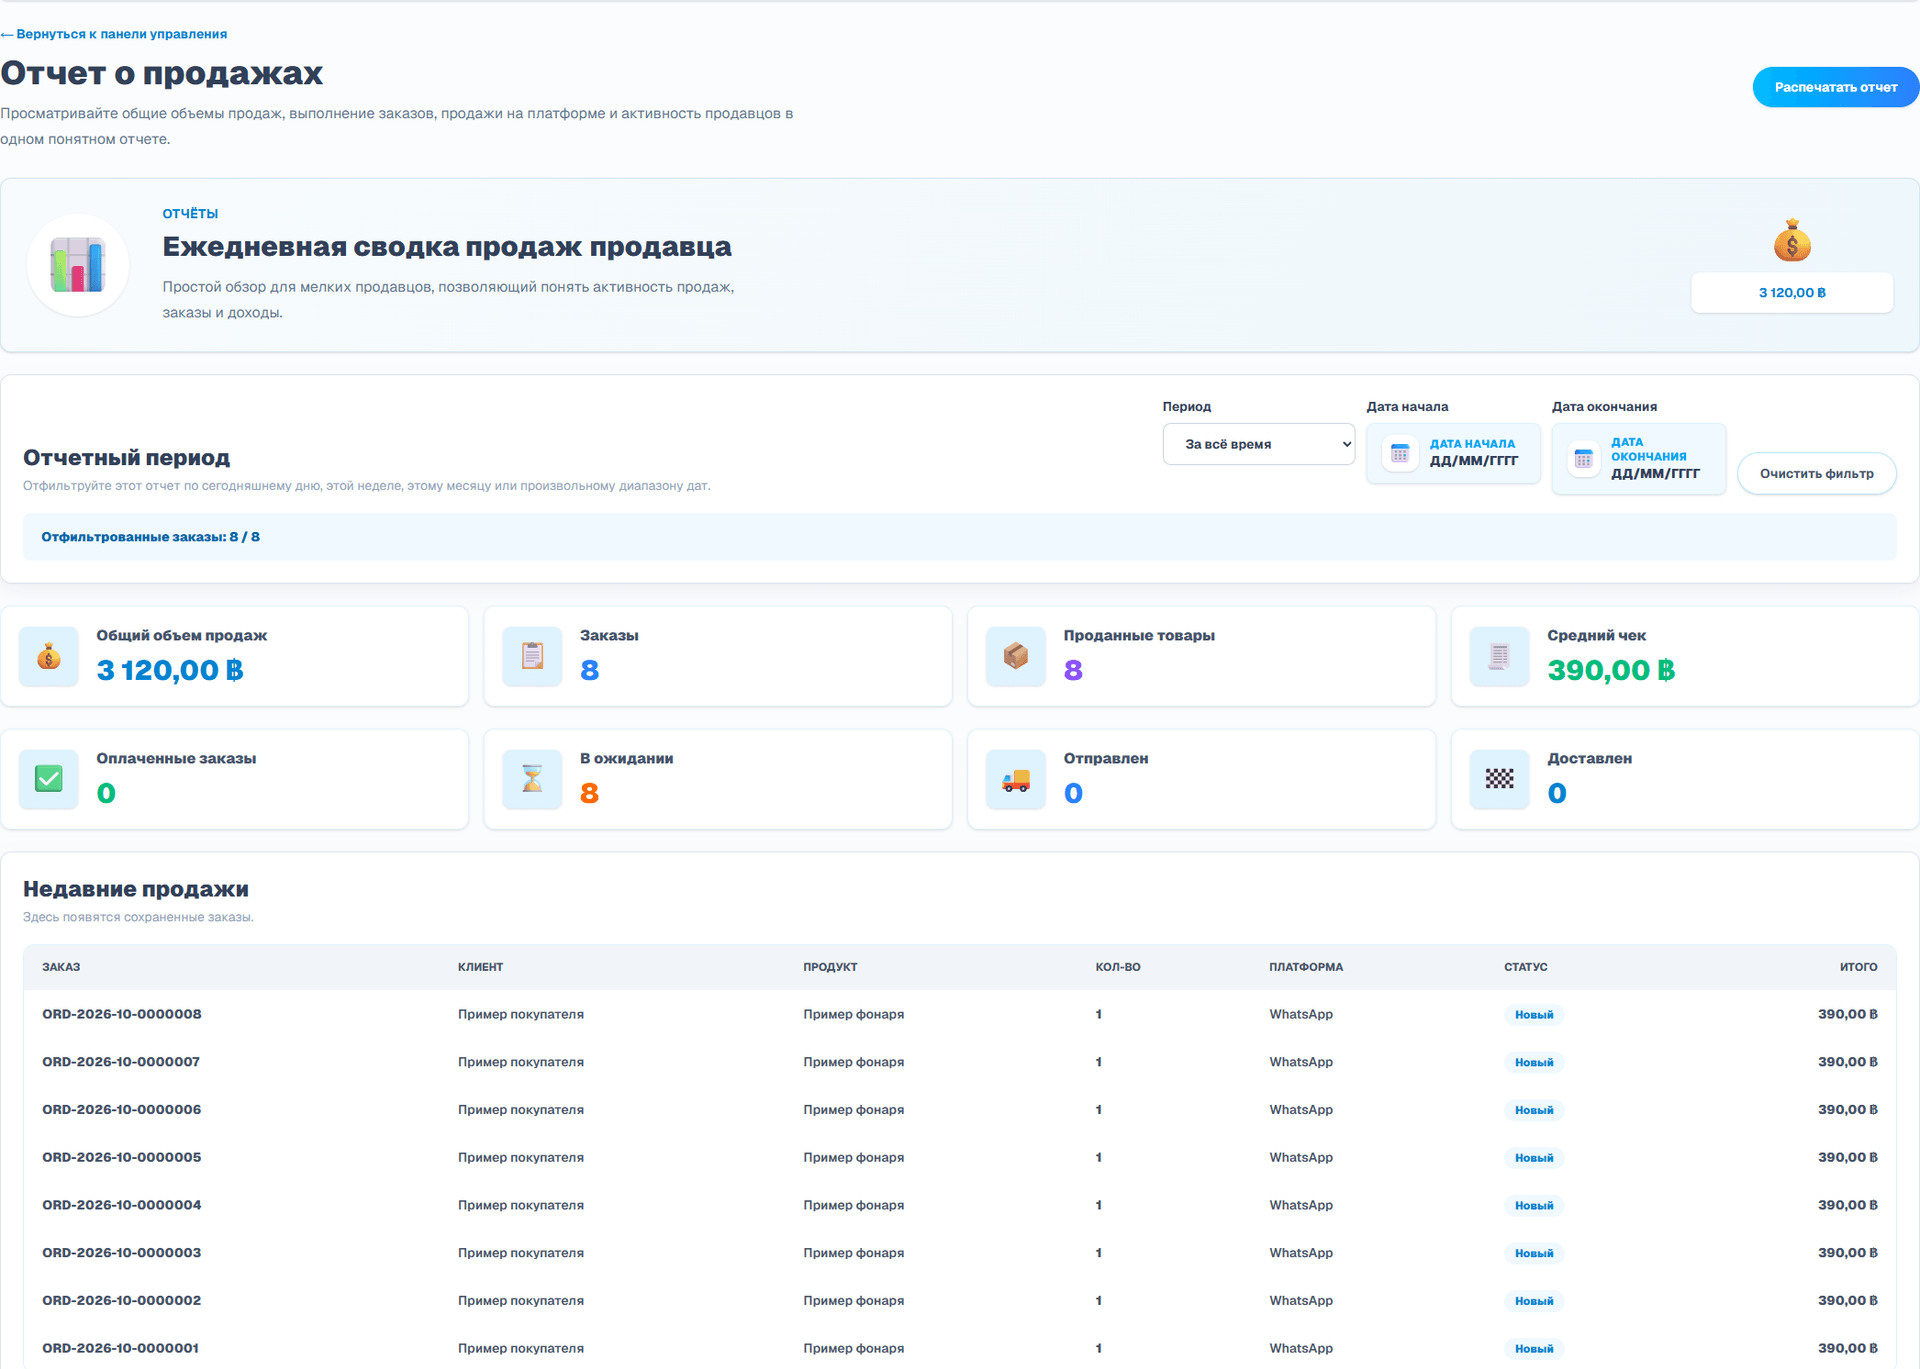Click the 3 120,00 total badge in the banner

1791,293
